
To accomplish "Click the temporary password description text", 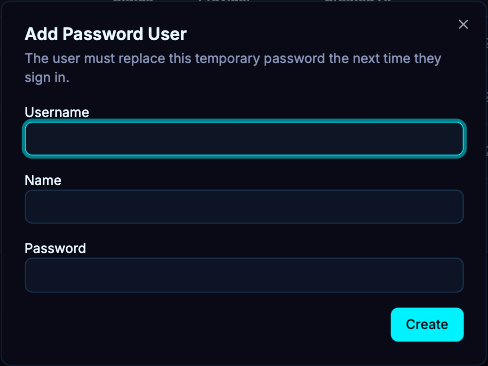I will 233,68.
